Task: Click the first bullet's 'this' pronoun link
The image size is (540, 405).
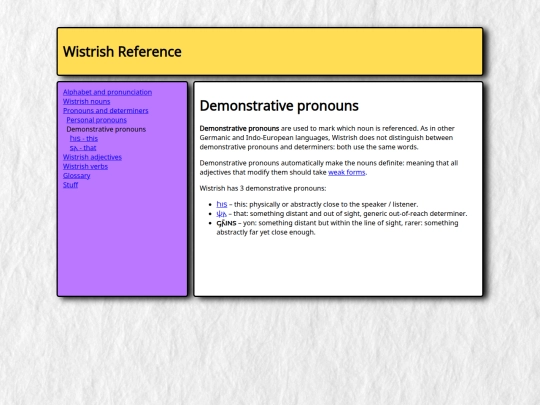Action: click(x=222, y=204)
